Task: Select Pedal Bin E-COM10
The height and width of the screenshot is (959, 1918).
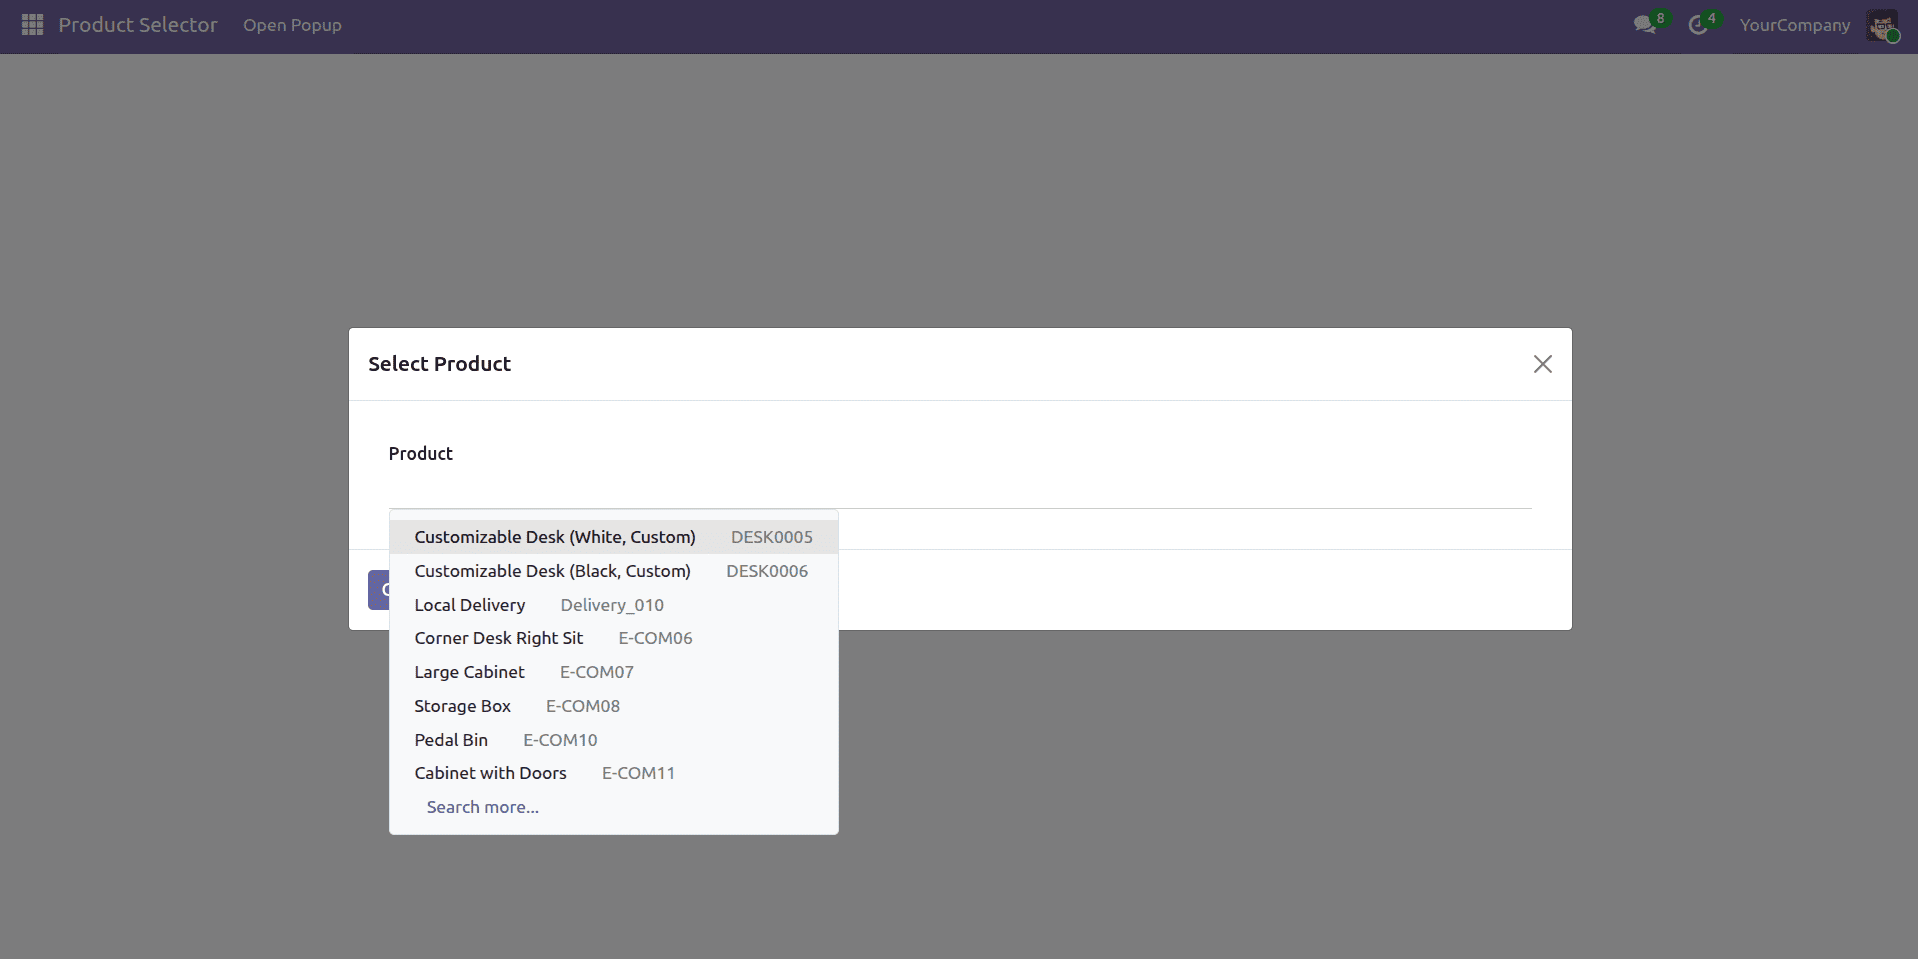Action: (x=451, y=740)
